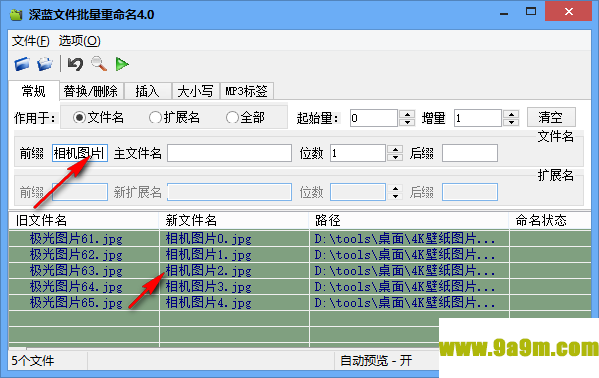Click the filename 位数 value field
This screenshot has height=378, width=599.
[358, 153]
